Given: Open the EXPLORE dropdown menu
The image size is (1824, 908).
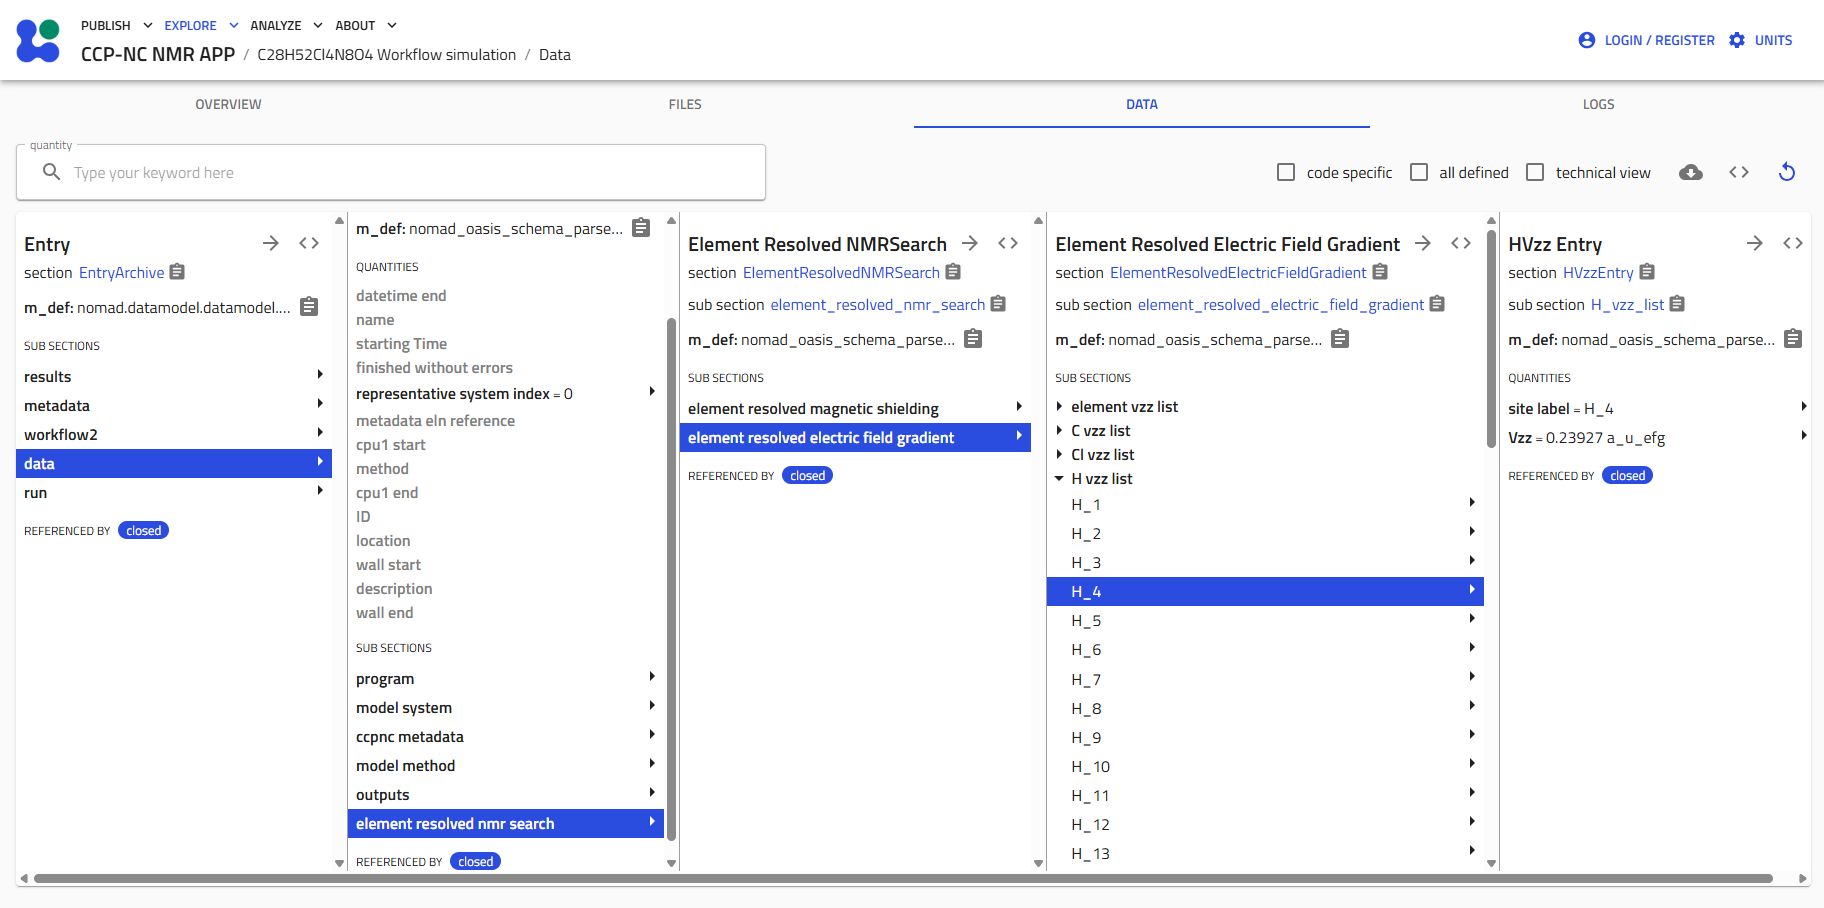Looking at the screenshot, I should 201,25.
